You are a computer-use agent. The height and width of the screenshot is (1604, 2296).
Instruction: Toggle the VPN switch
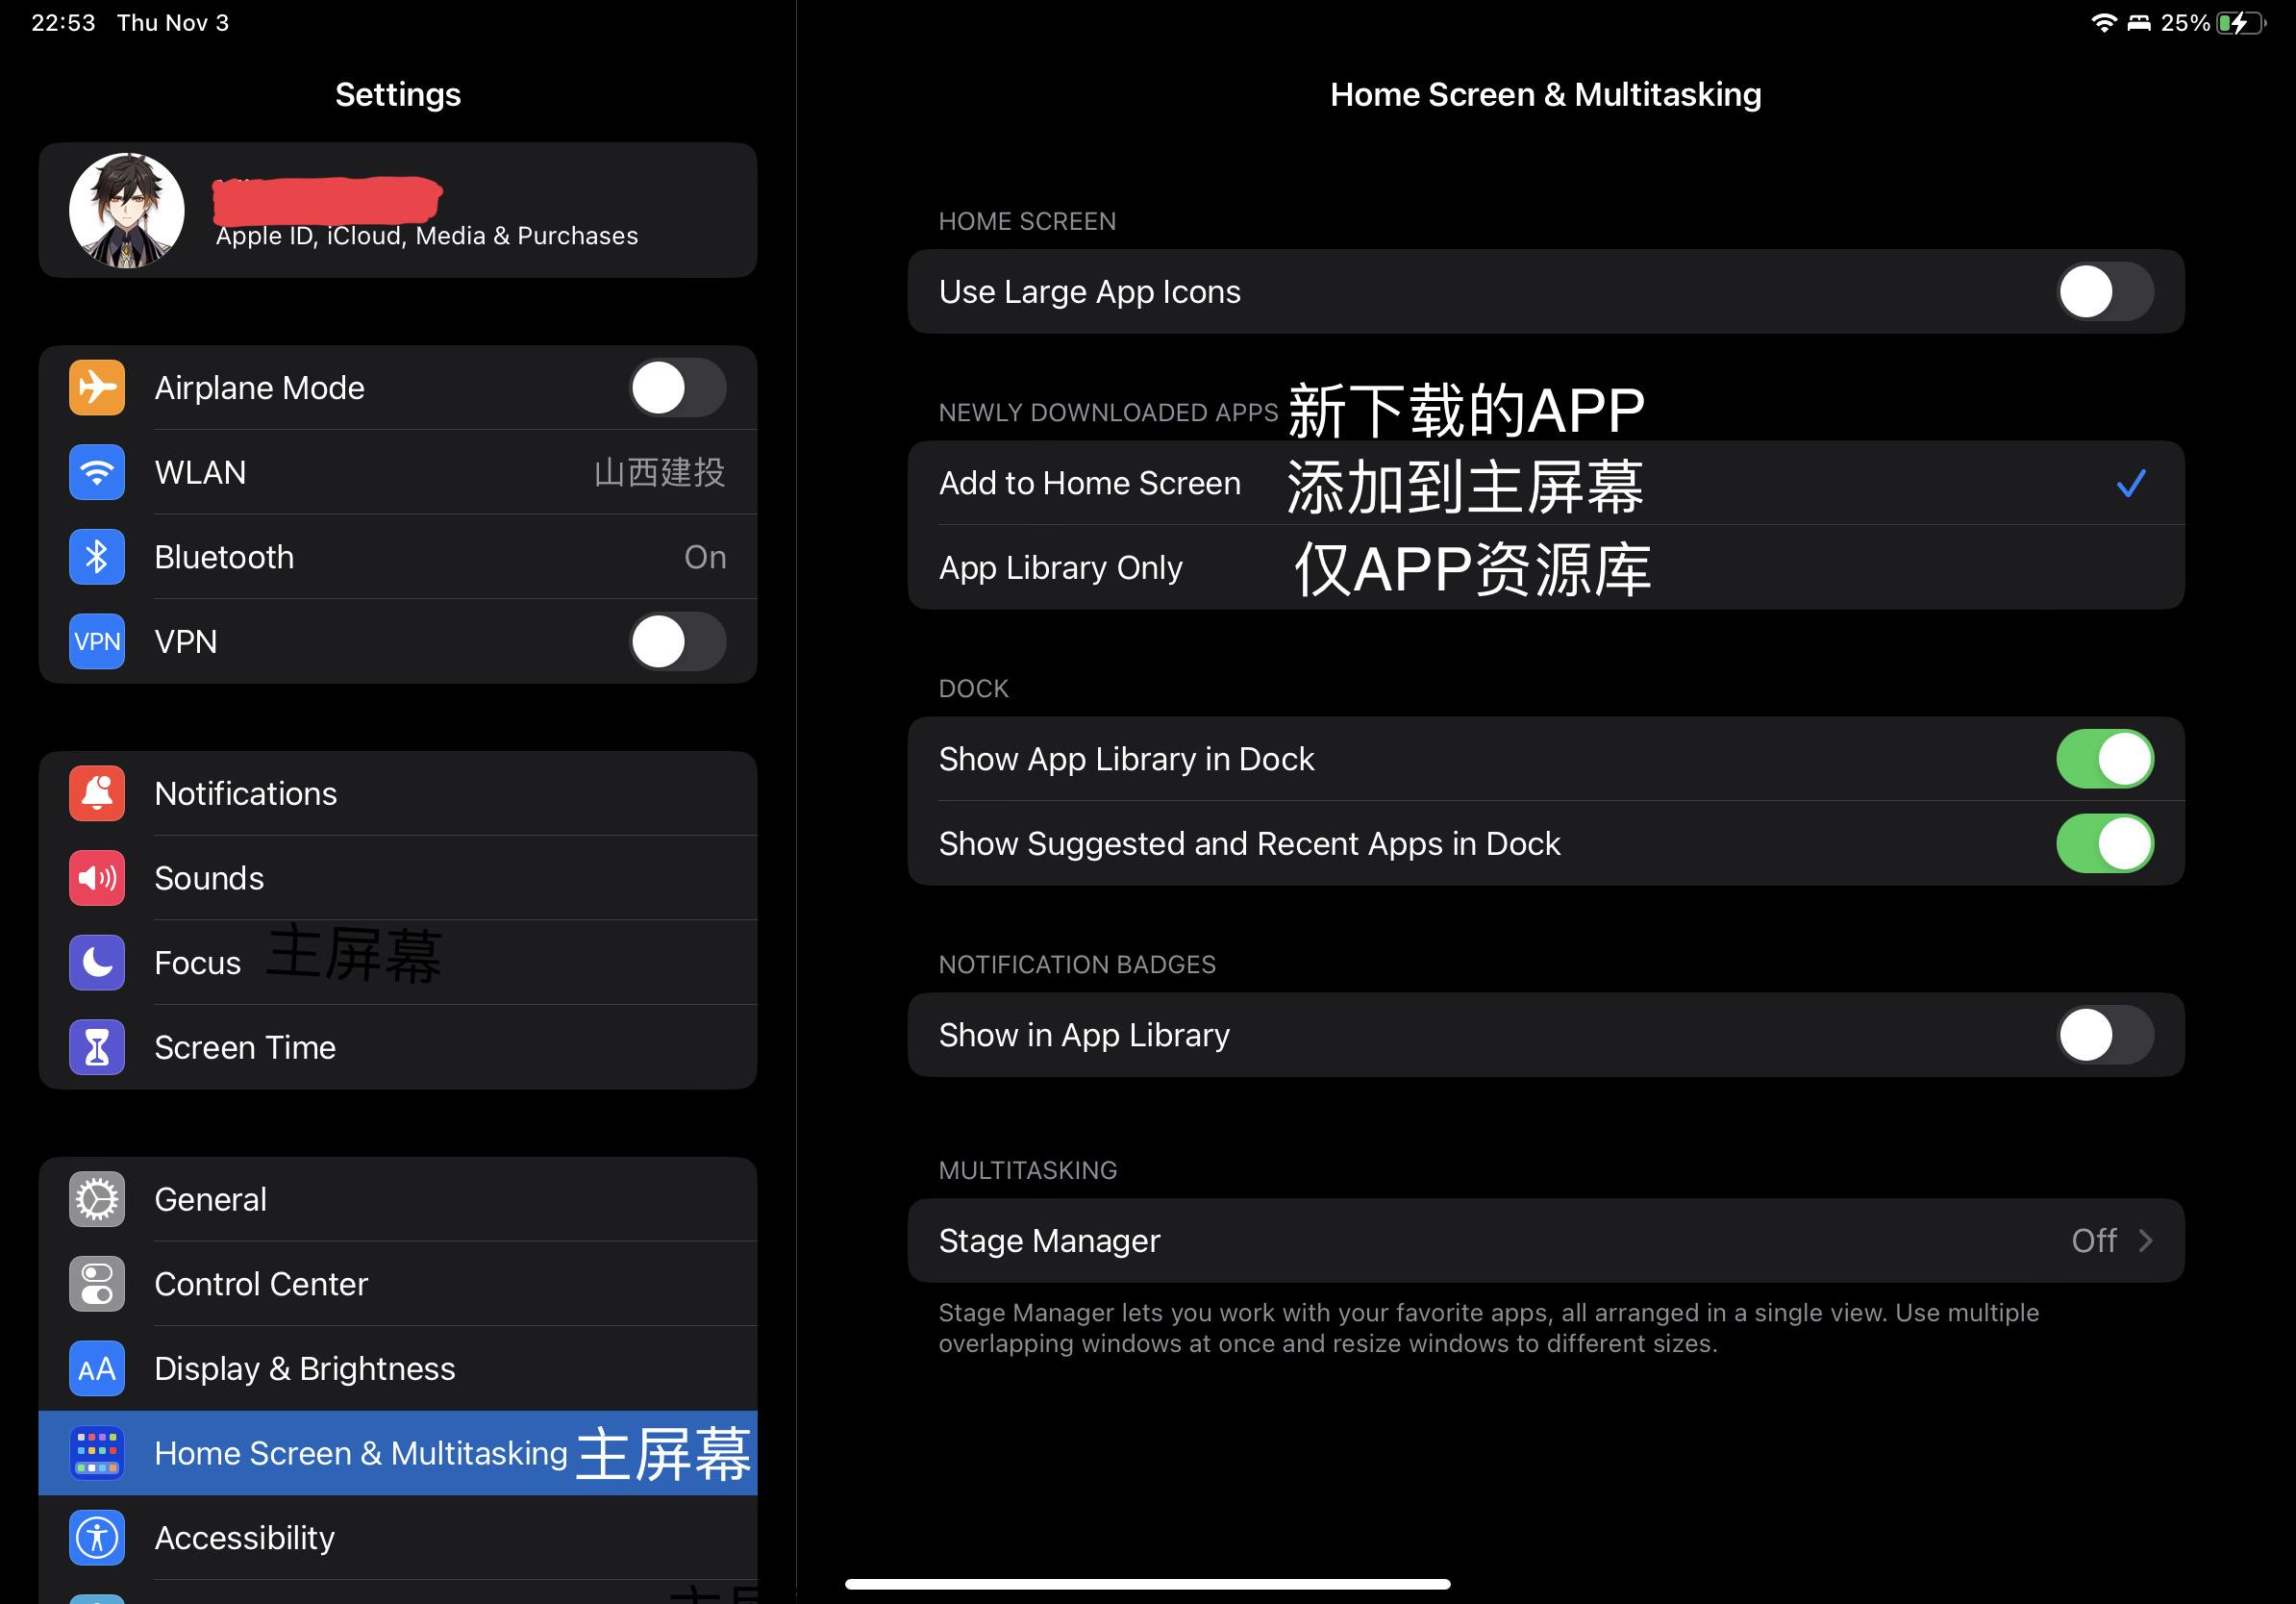pos(677,641)
